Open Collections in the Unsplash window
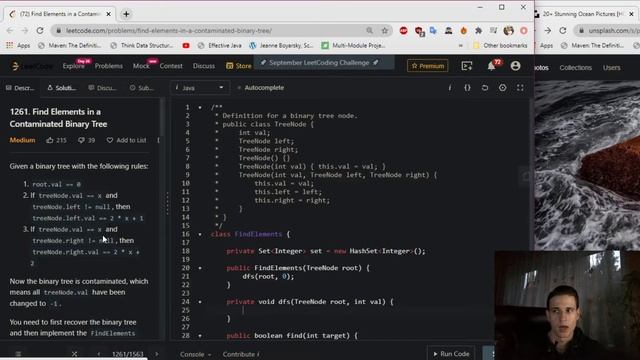This screenshot has height=360, width=640. click(576, 68)
